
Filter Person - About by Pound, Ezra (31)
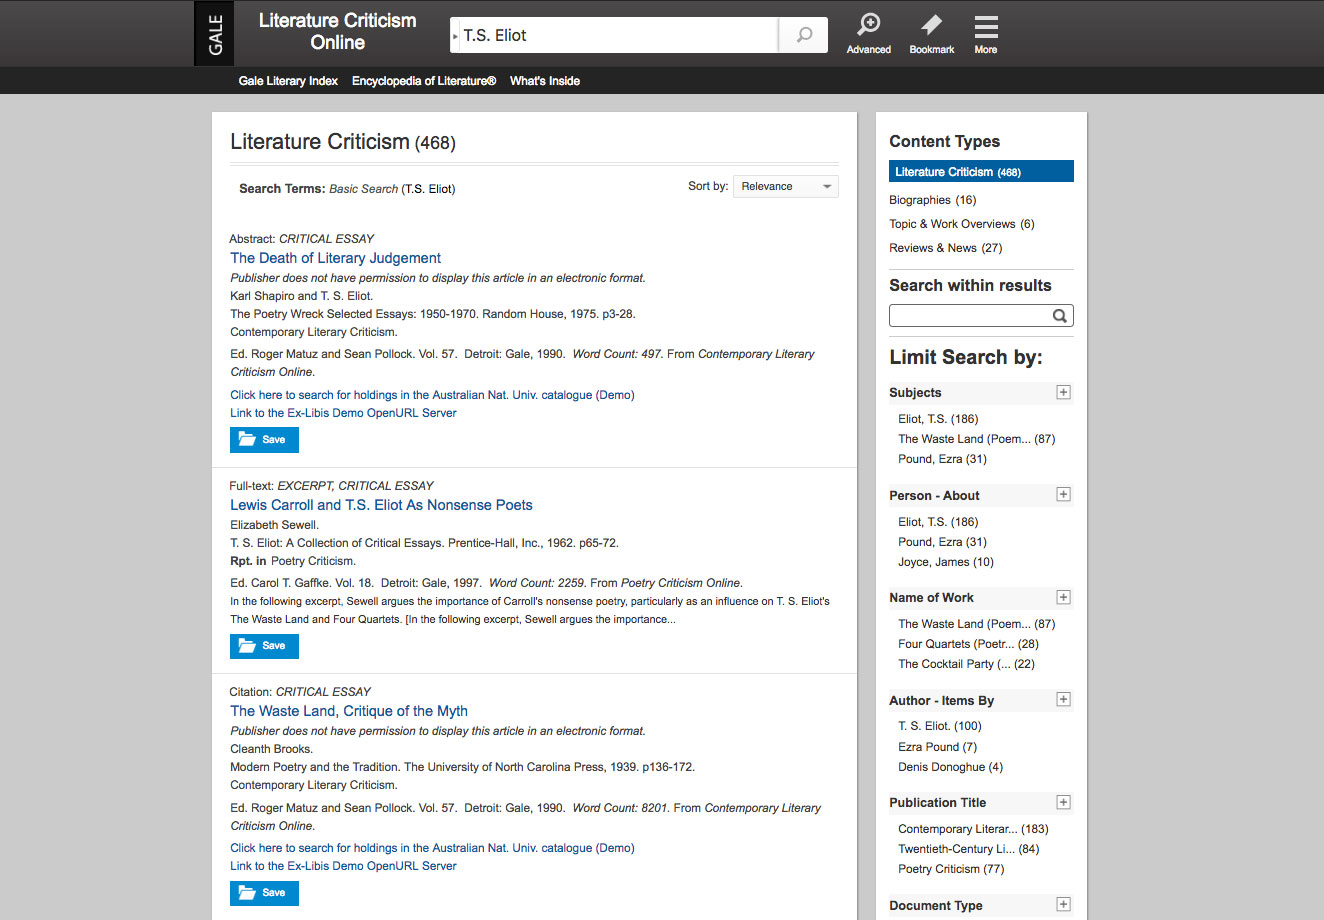click(x=942, y=542)
